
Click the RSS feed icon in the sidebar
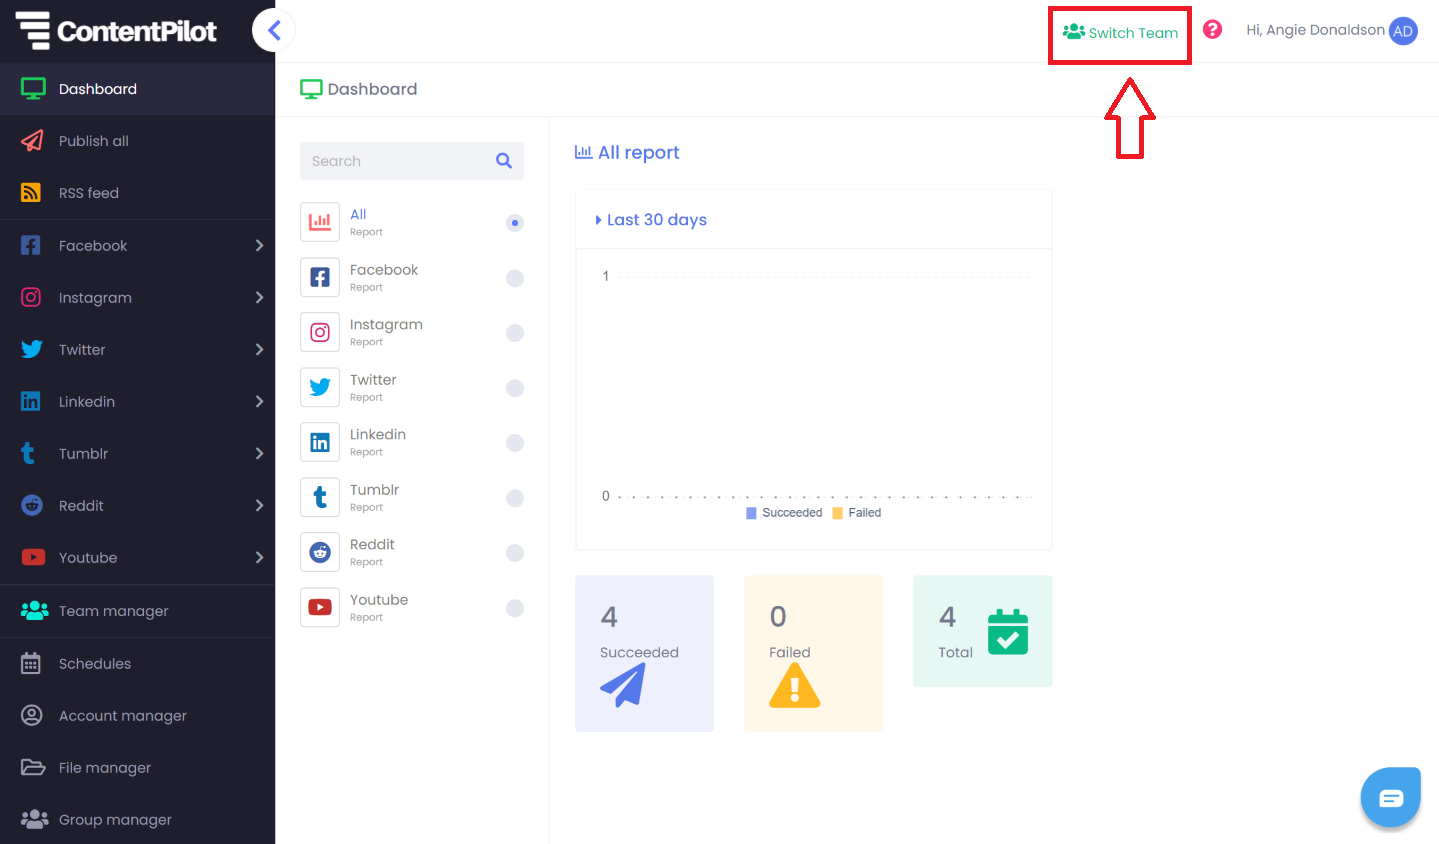point(31,193)
